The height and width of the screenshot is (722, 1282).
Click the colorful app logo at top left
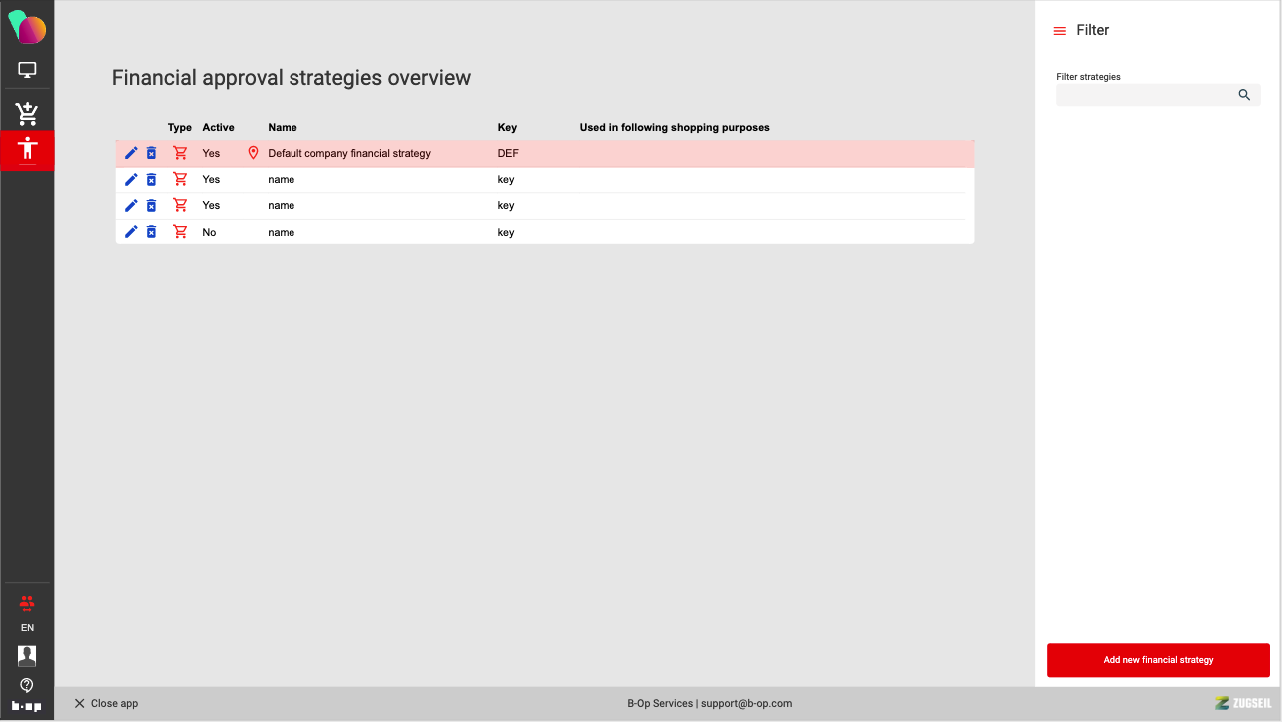(x=27, y=28)
